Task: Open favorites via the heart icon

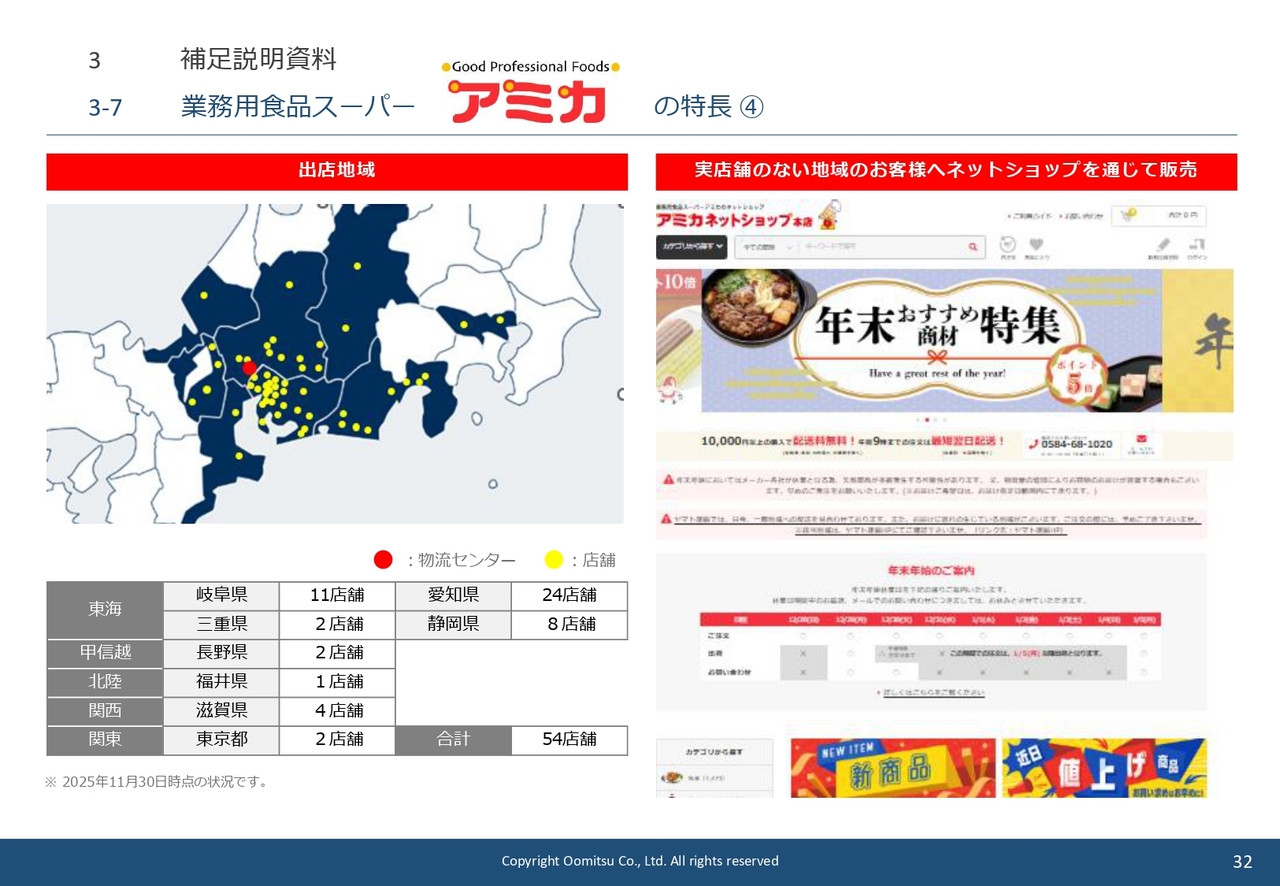Action: [1036, 244]
